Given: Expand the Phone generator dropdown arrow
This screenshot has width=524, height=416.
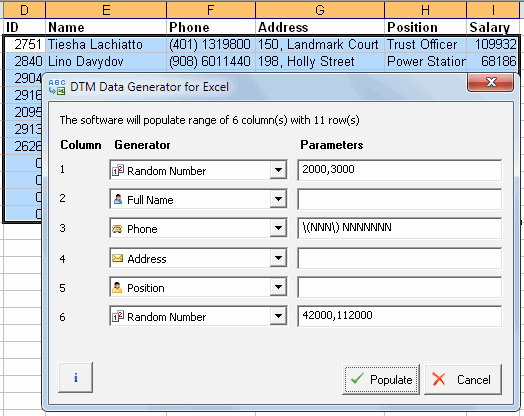Looking at the screenshot, I should point(278,228).
